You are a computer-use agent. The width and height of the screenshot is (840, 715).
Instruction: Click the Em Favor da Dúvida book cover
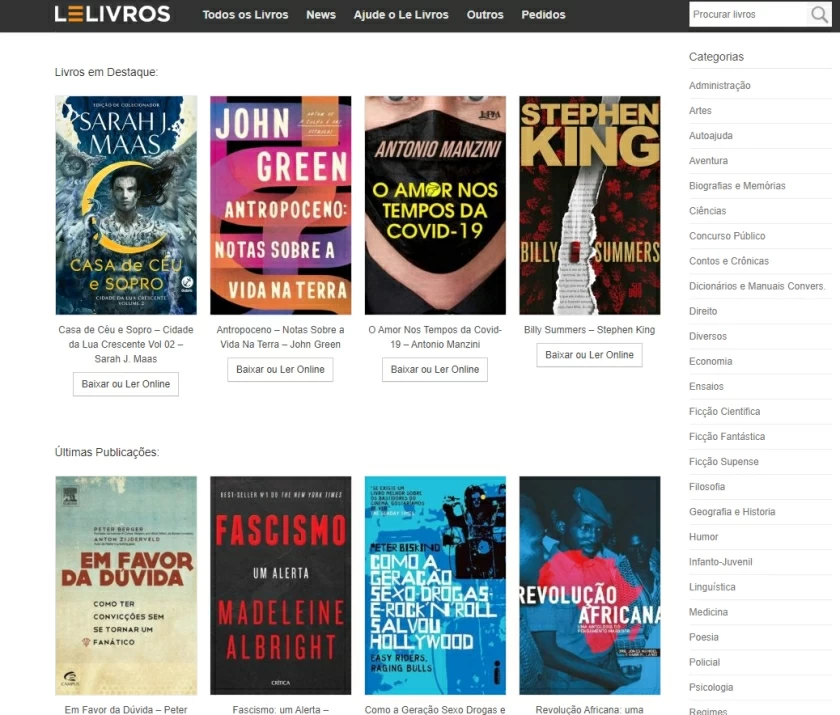point(125,587)
